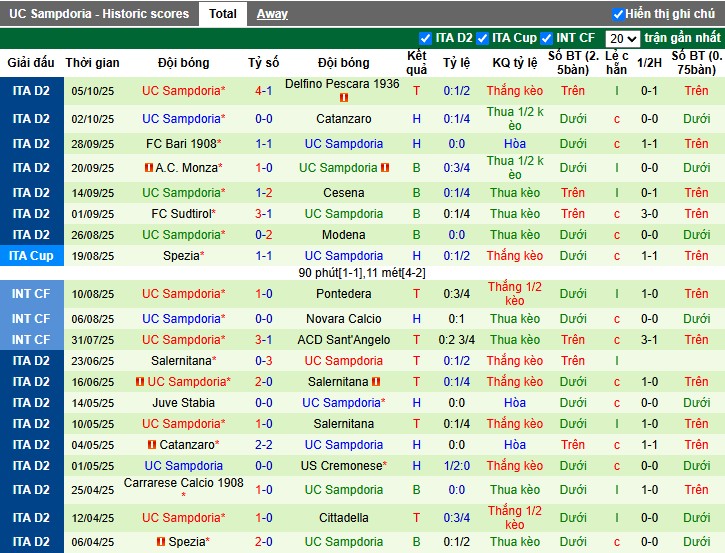
Task: Uncheck the ITA Cup filter checkbox
Action: click(x=482, y=38)
